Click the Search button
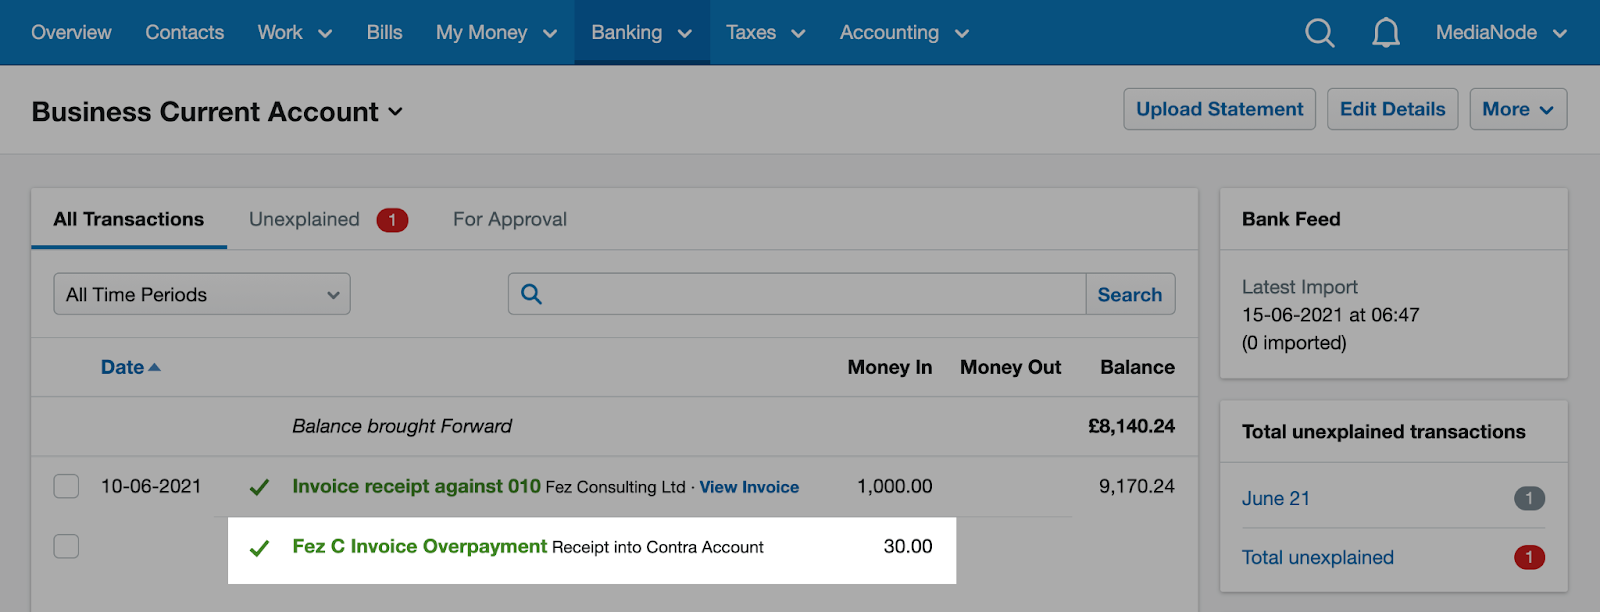1600x612 pixels. tap(1130, 294)
